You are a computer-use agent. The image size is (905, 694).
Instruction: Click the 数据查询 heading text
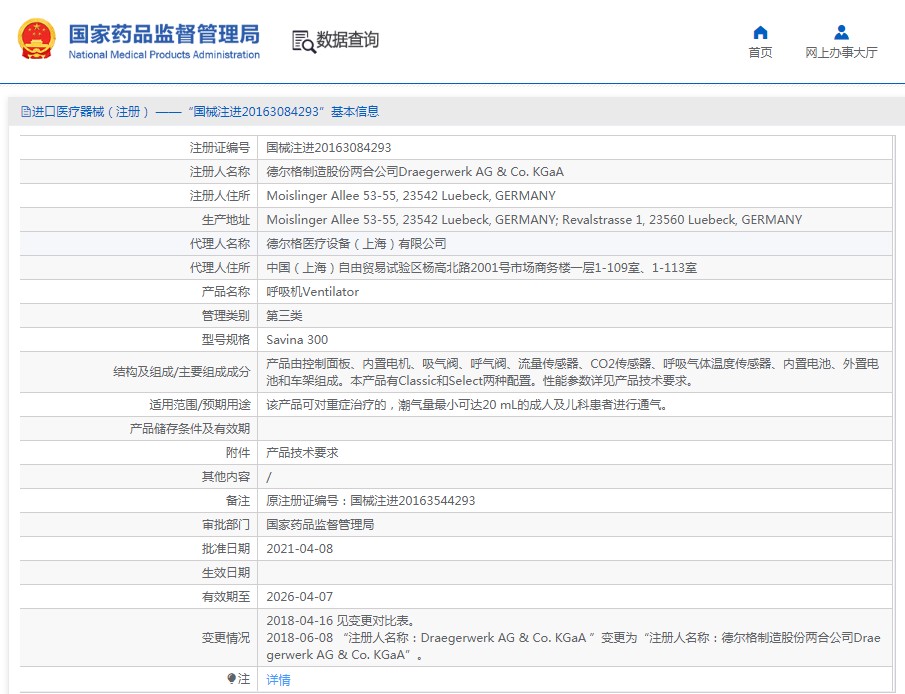[x=347, y=40]
